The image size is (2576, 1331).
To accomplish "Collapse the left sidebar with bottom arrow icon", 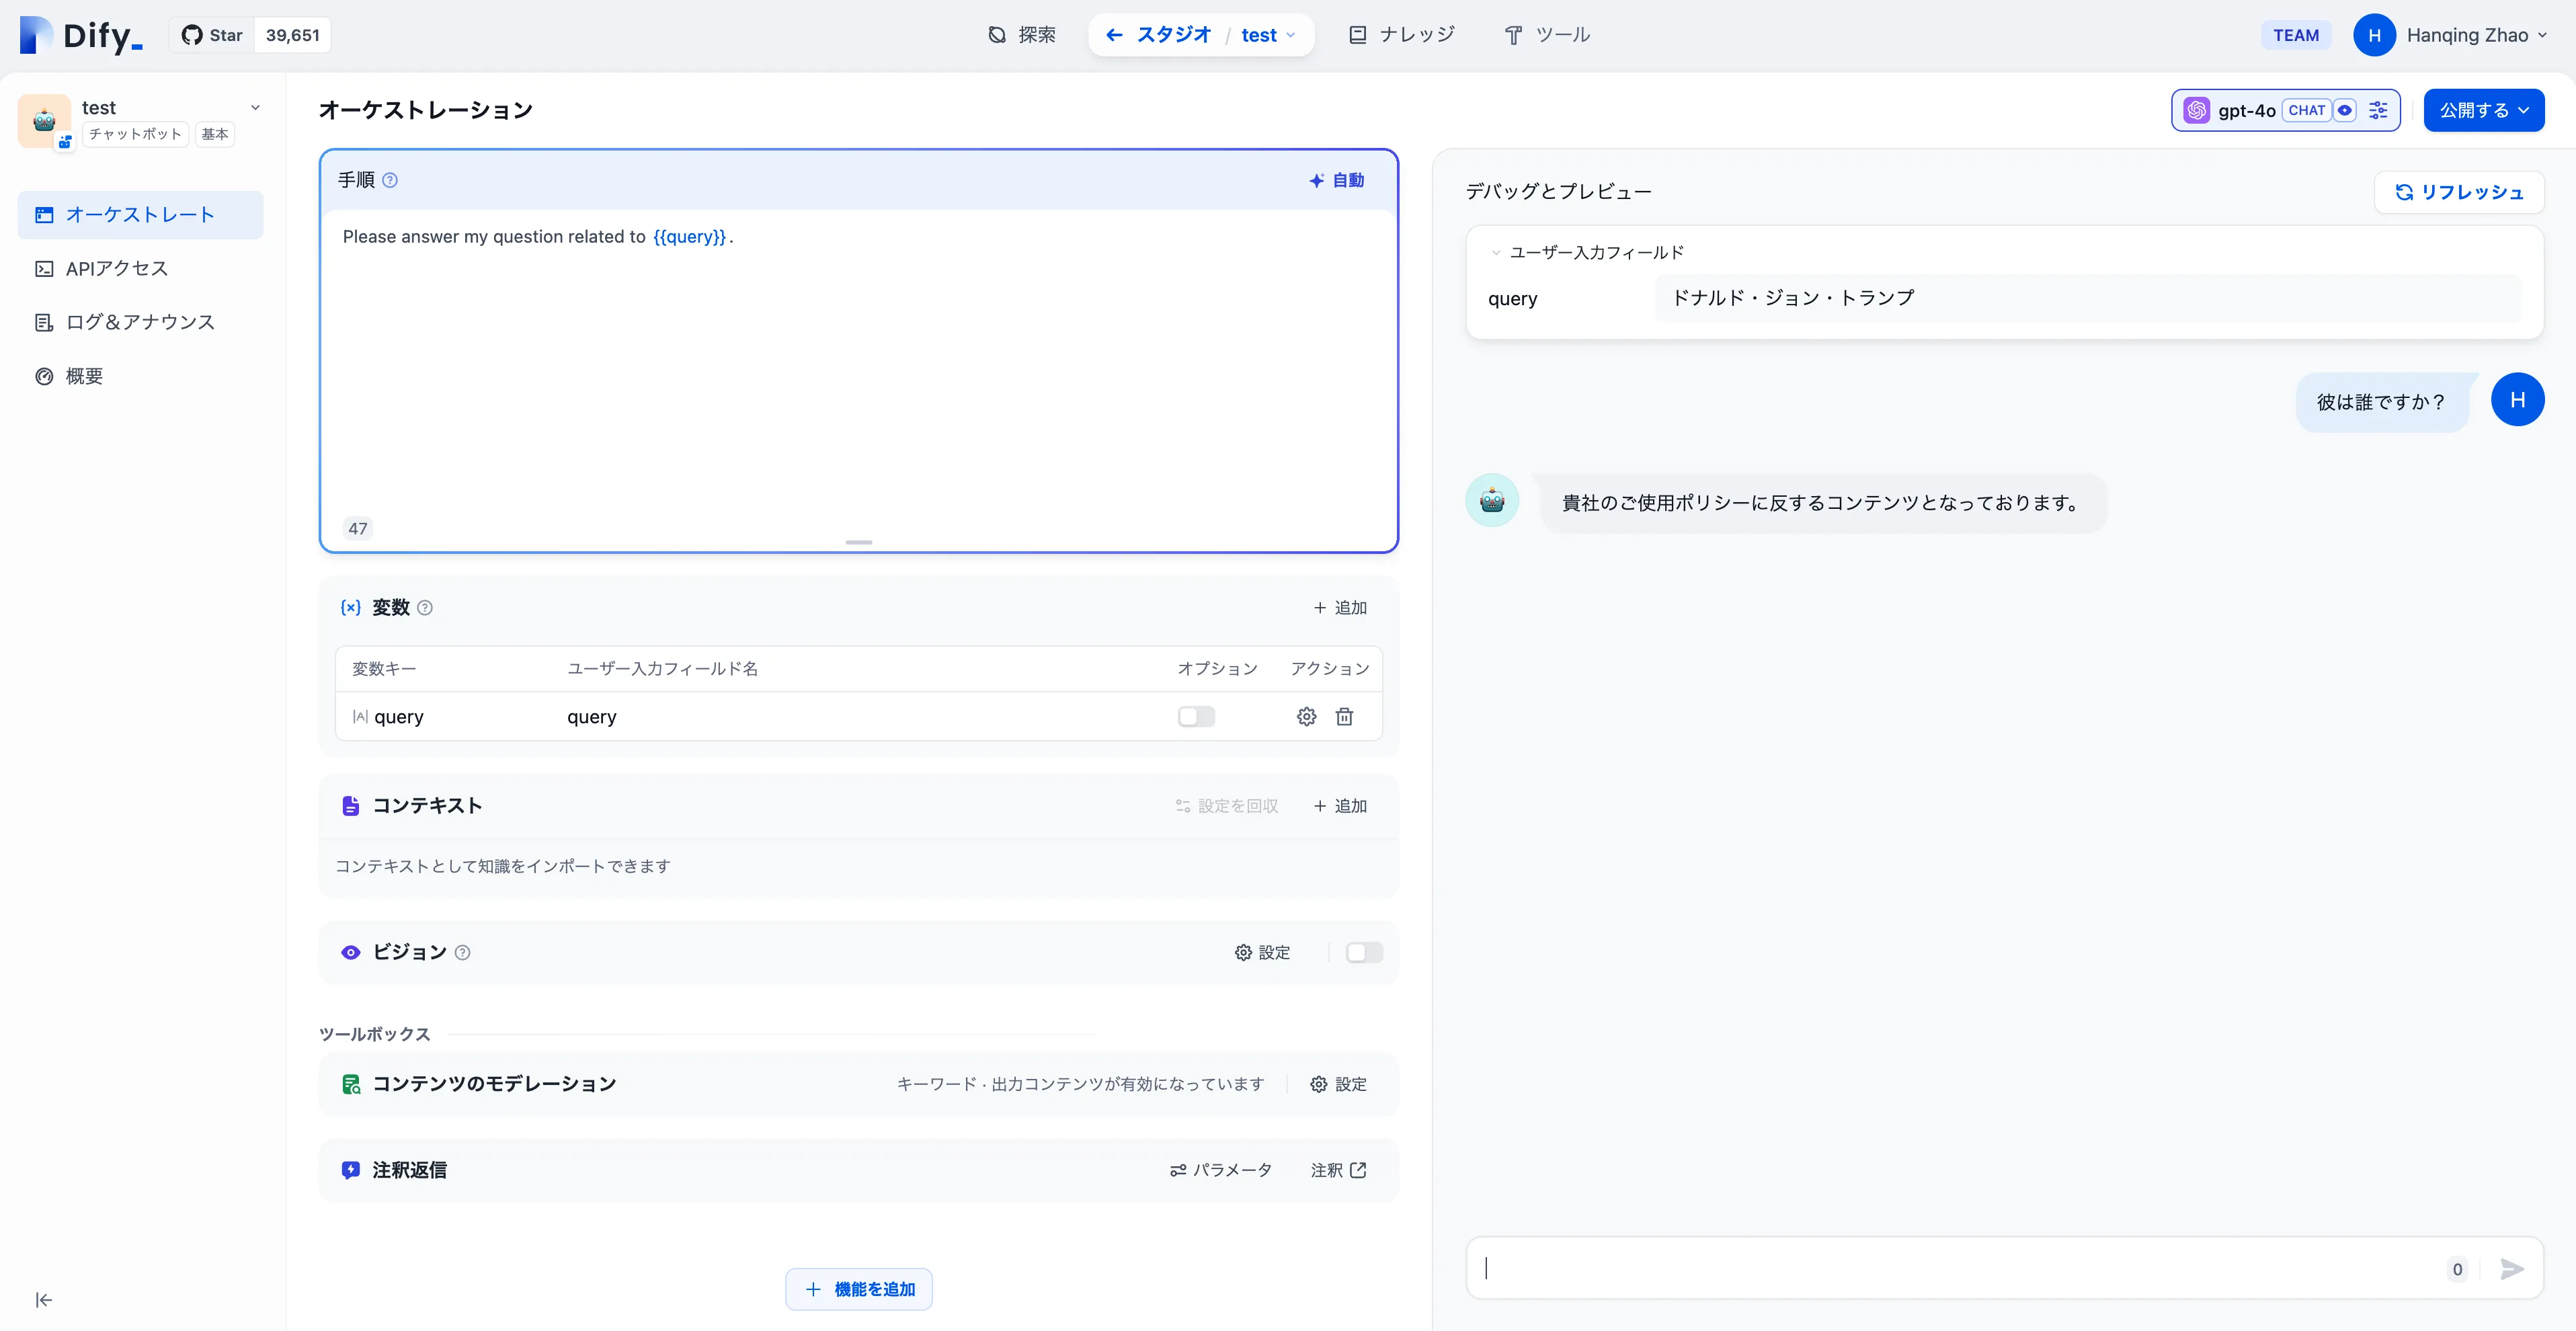I will point(44,1299).
